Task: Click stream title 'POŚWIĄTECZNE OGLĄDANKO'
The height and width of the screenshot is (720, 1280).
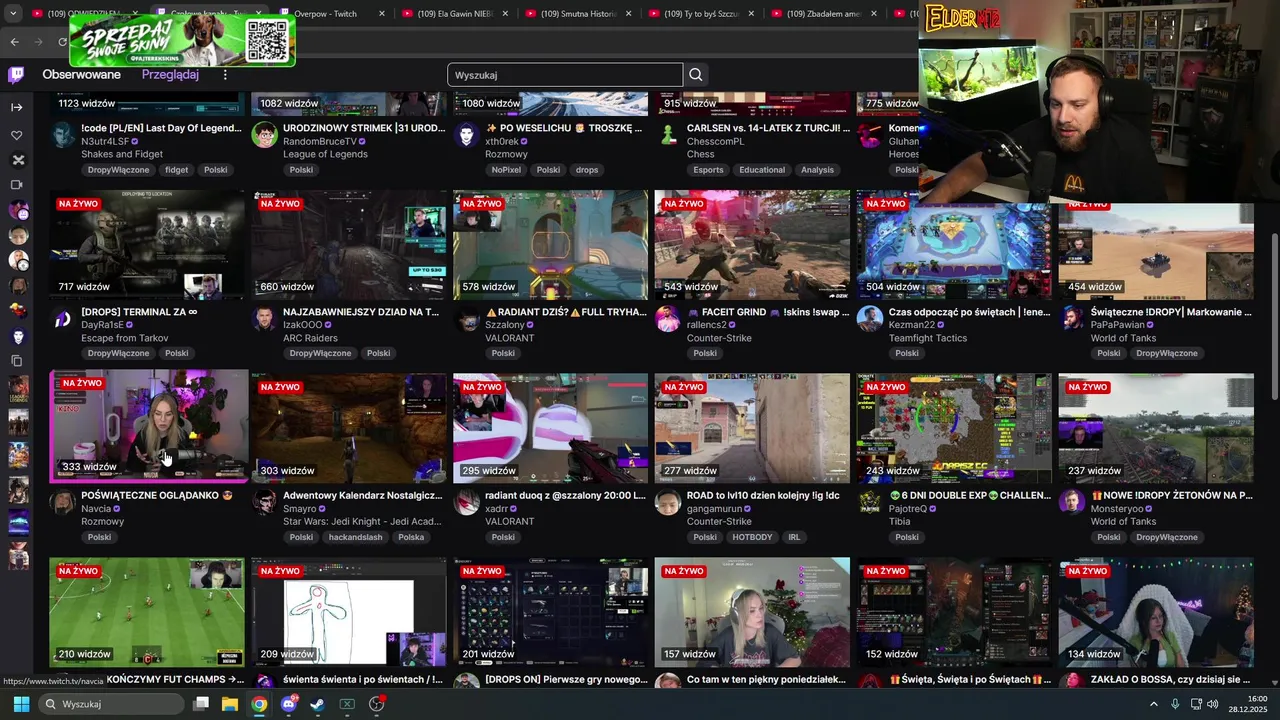Action: click(157, 495)
